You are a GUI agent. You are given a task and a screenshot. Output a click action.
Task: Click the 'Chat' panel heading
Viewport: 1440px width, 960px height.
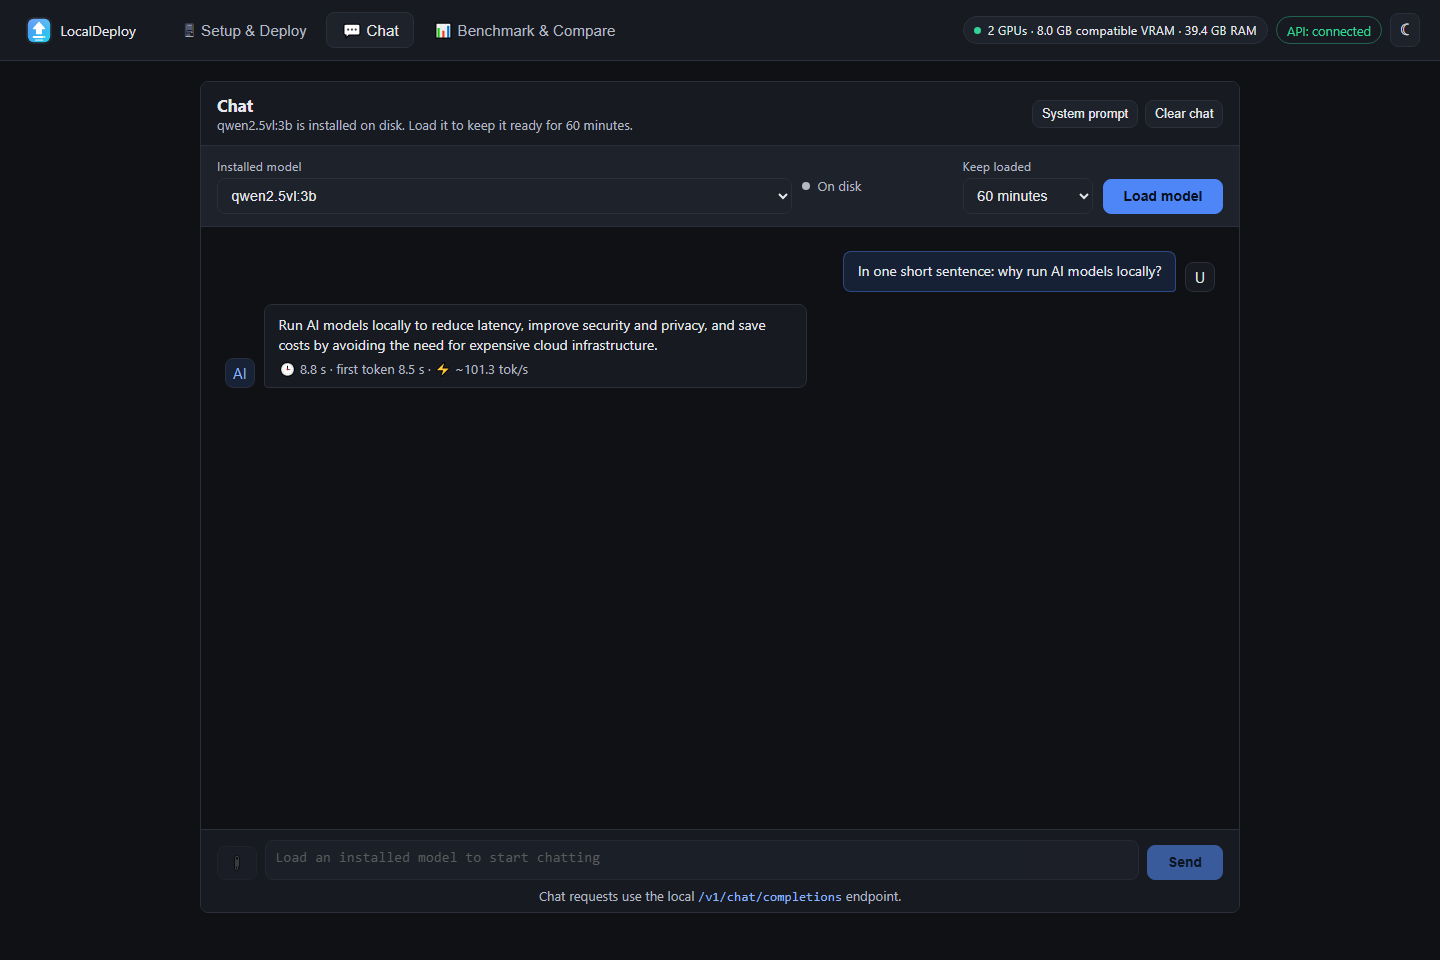tap(235, 106)
